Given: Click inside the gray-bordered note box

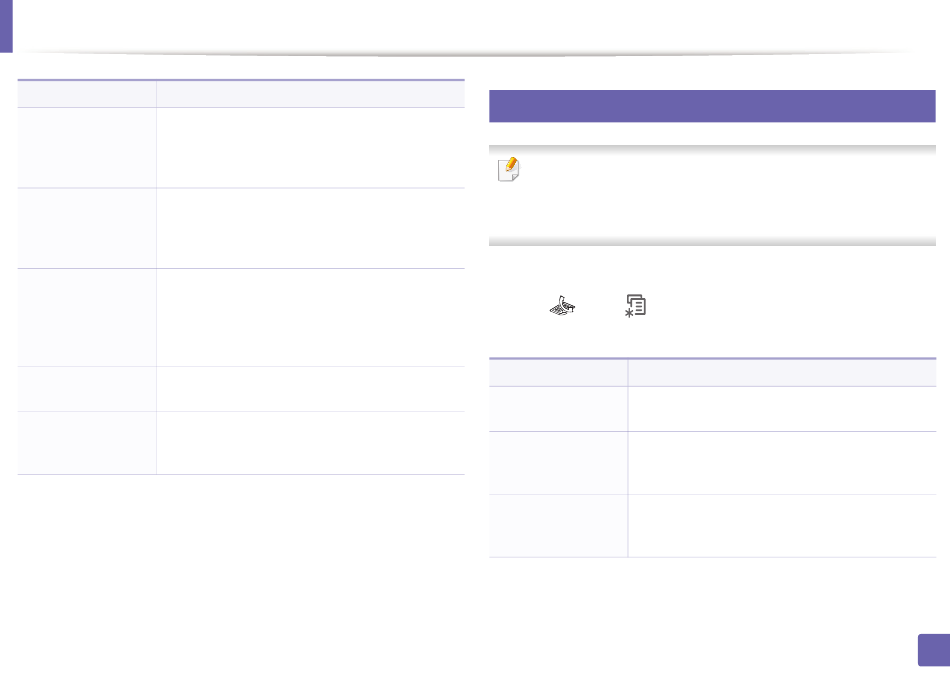Looking at the screenshot, I should pyautogui.click(x=712, y=195).
